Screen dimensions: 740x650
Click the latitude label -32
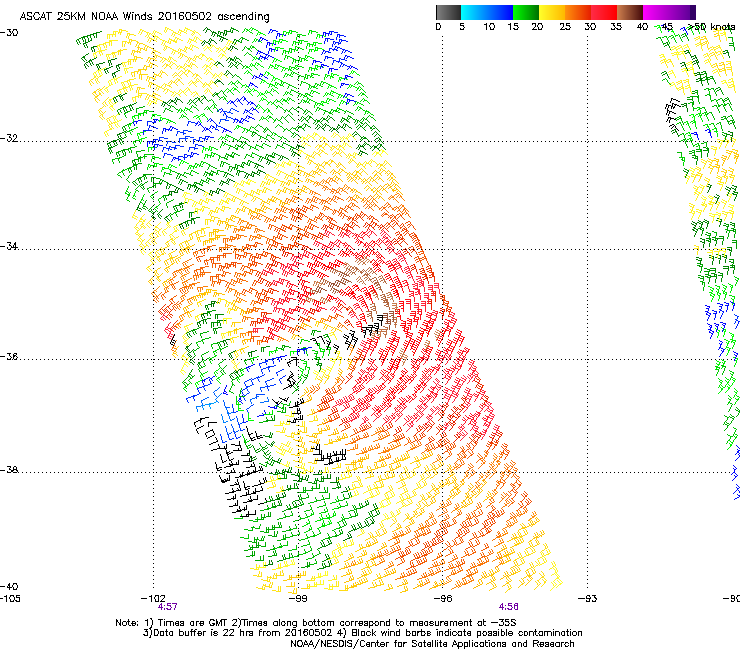point(9,138)
